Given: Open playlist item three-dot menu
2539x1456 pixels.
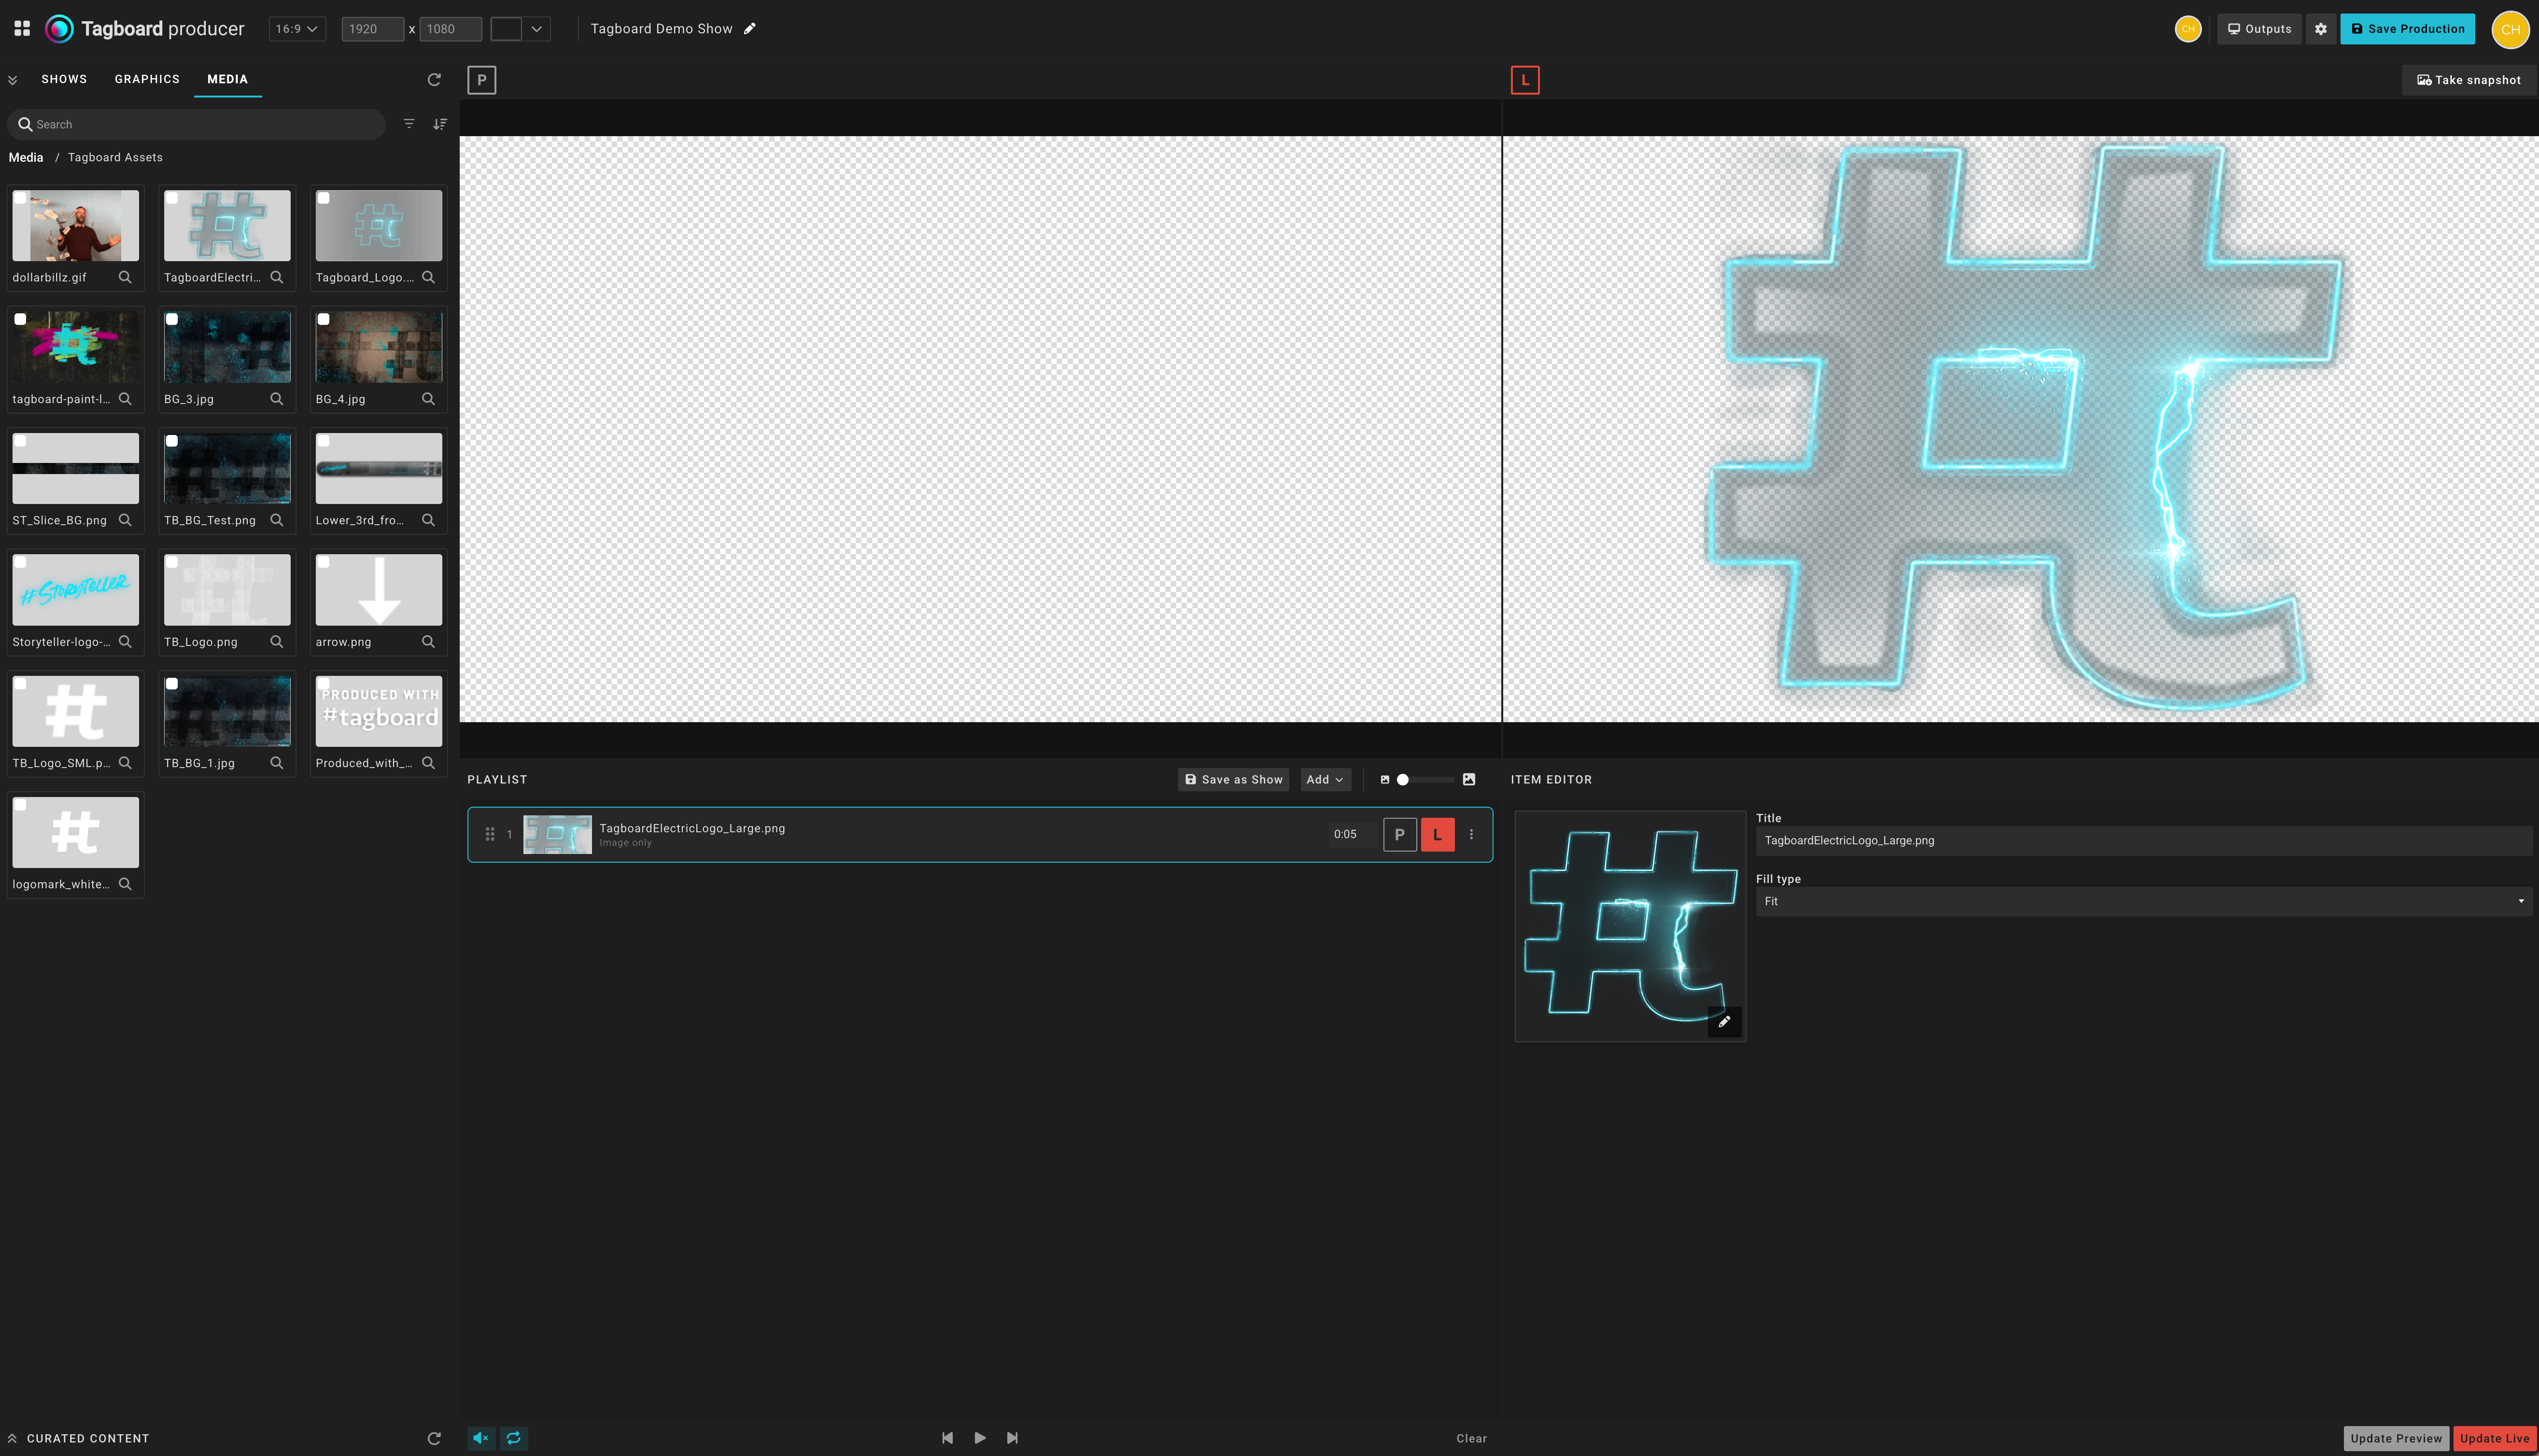Looking at the screenshot, I should [x=1471, y=834].
